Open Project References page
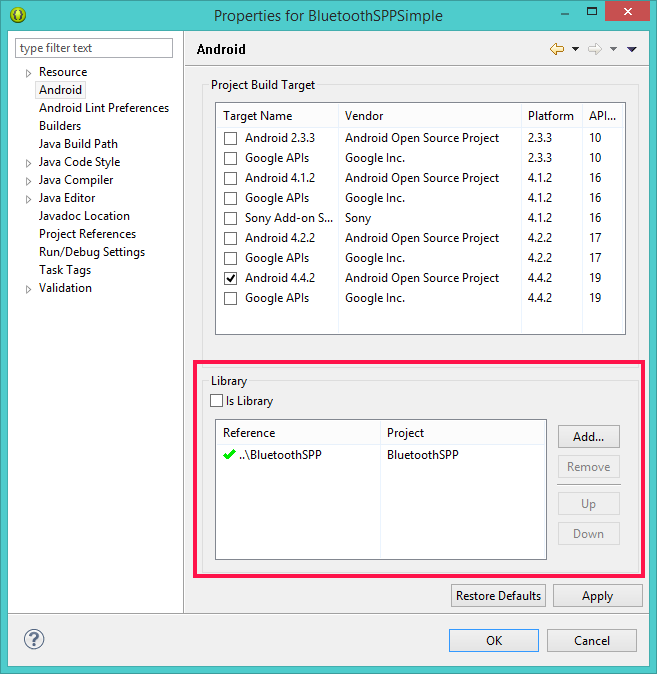This screenshot has height=674, width=657. pos(87,234)
